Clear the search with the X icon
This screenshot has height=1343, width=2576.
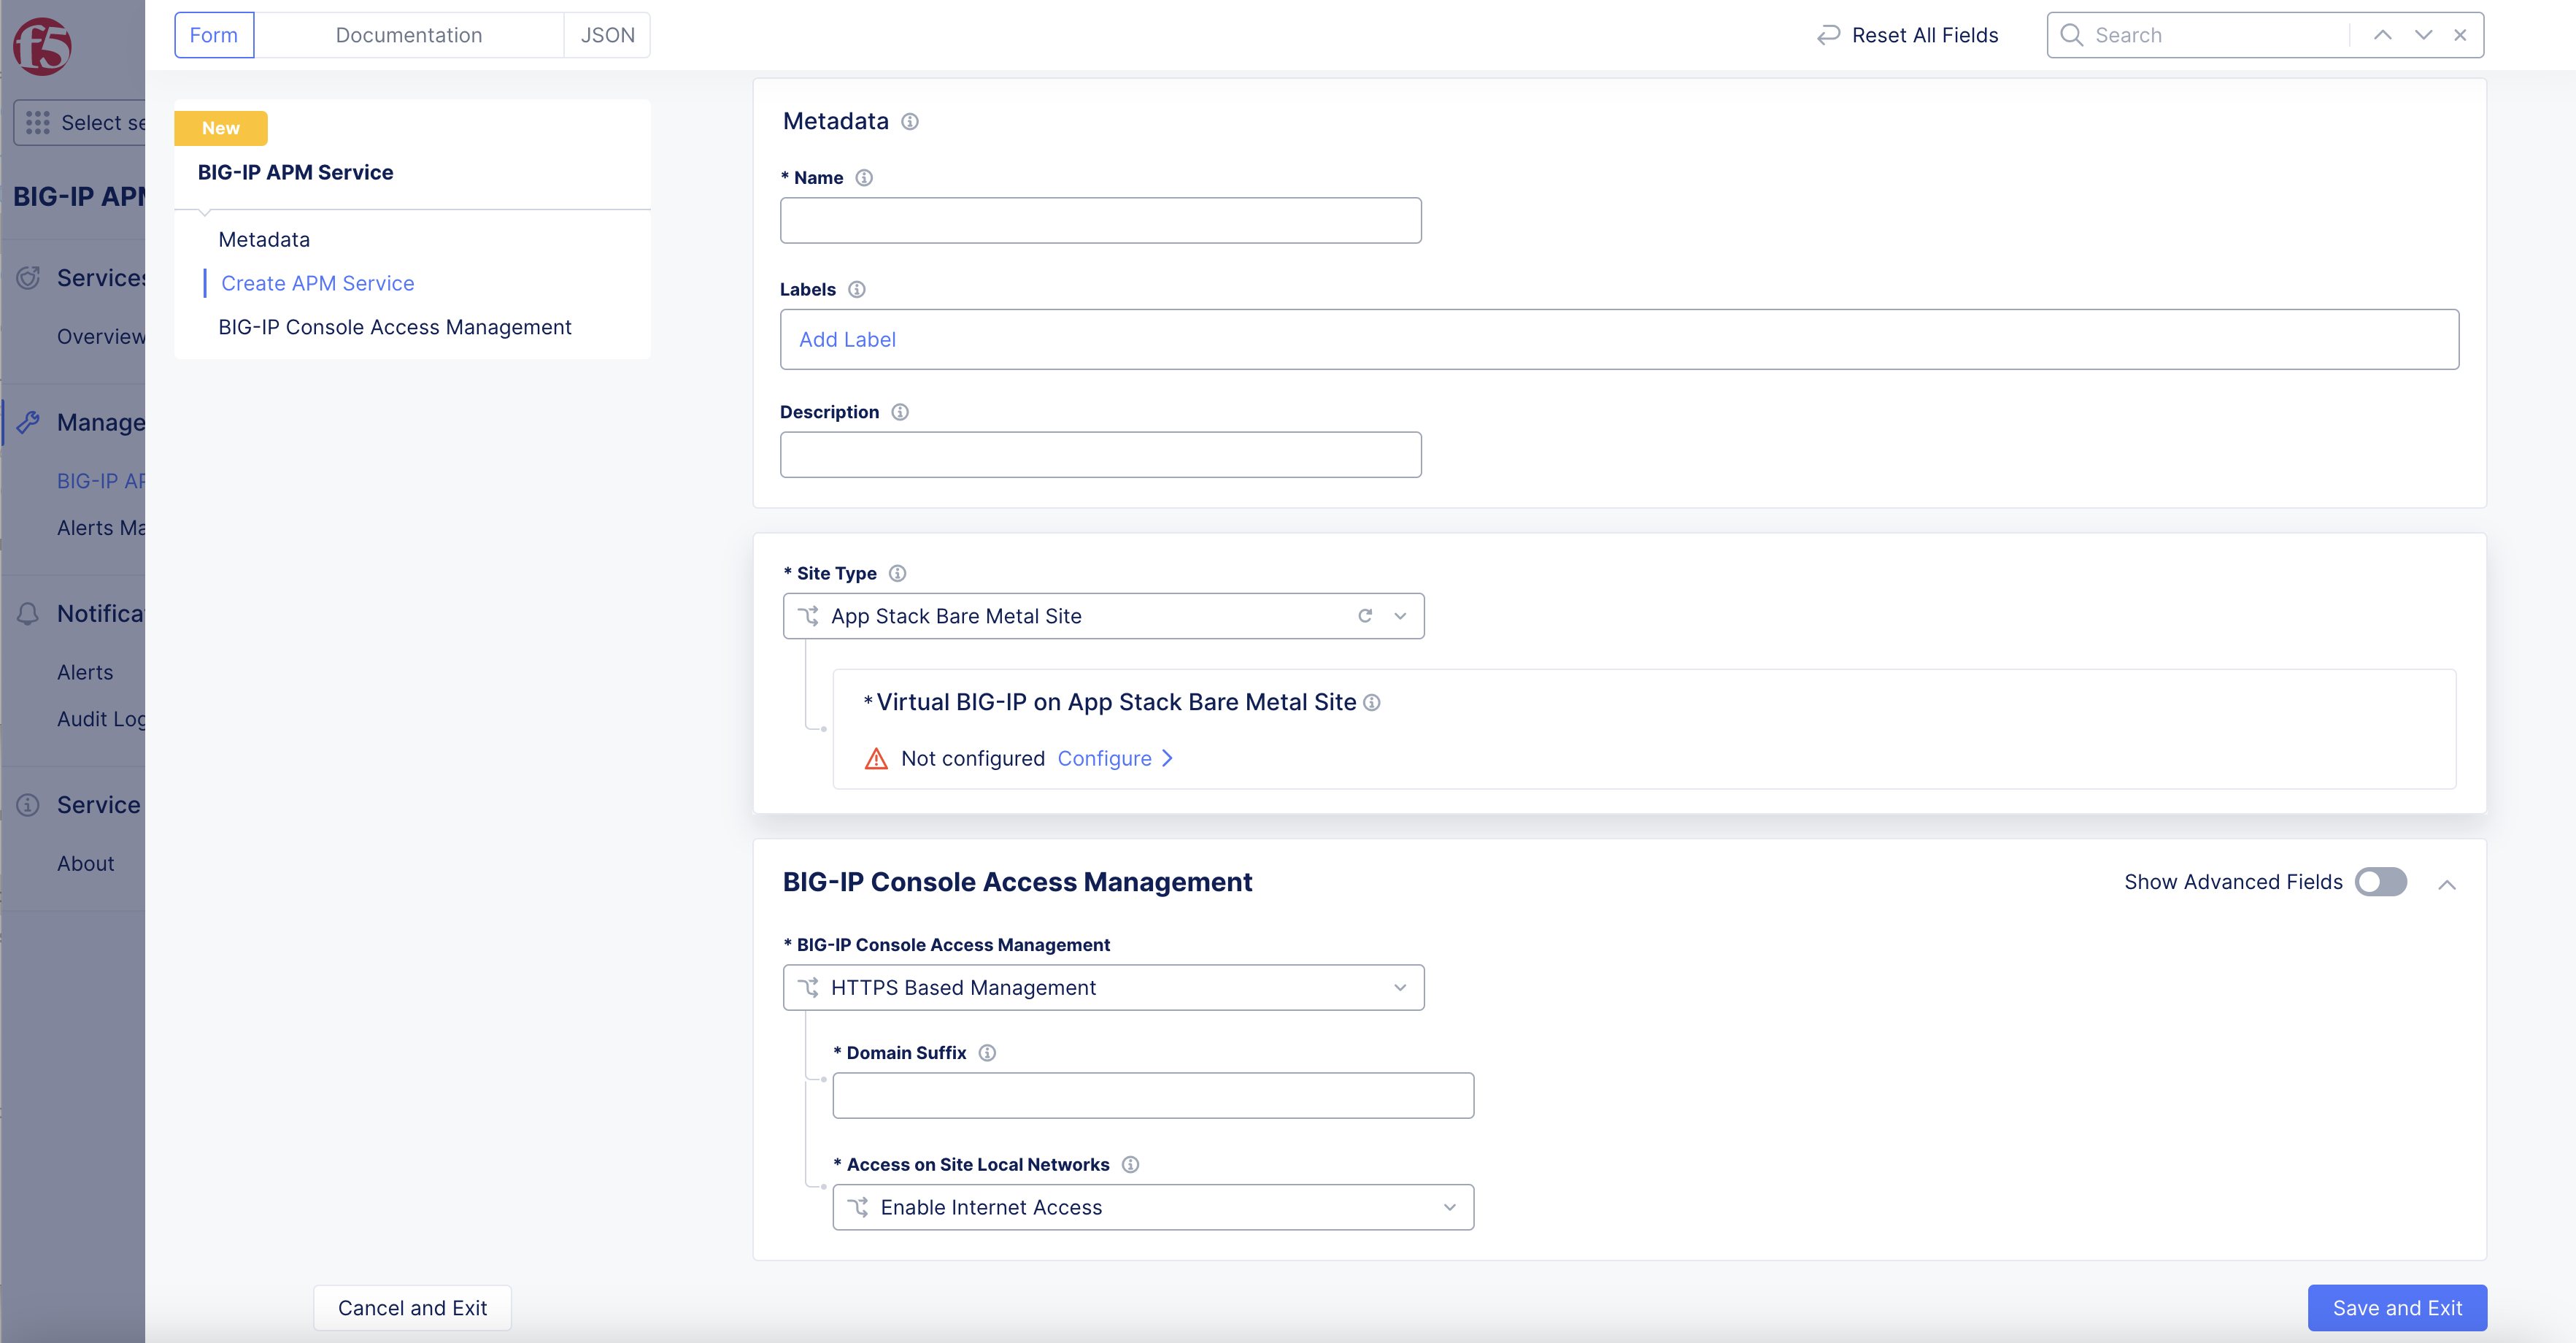coord(2460,35)
